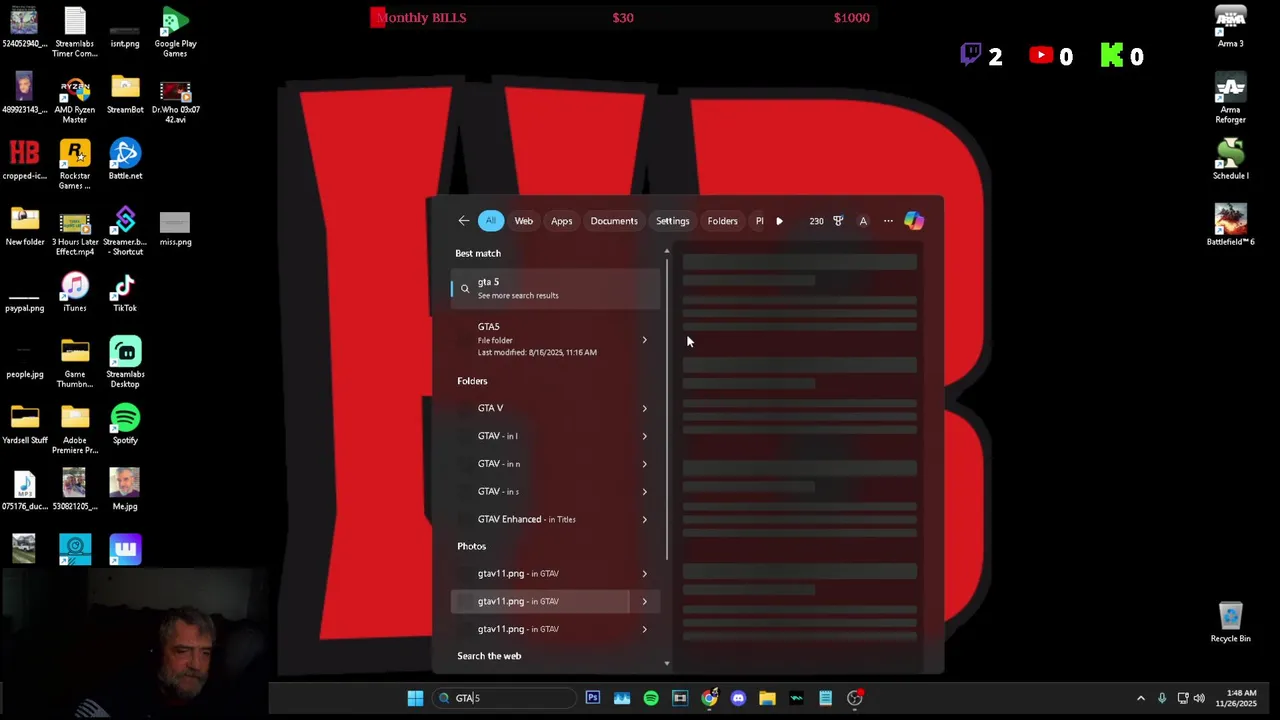Open the Yardsell Stuff folder

[25, 424]
